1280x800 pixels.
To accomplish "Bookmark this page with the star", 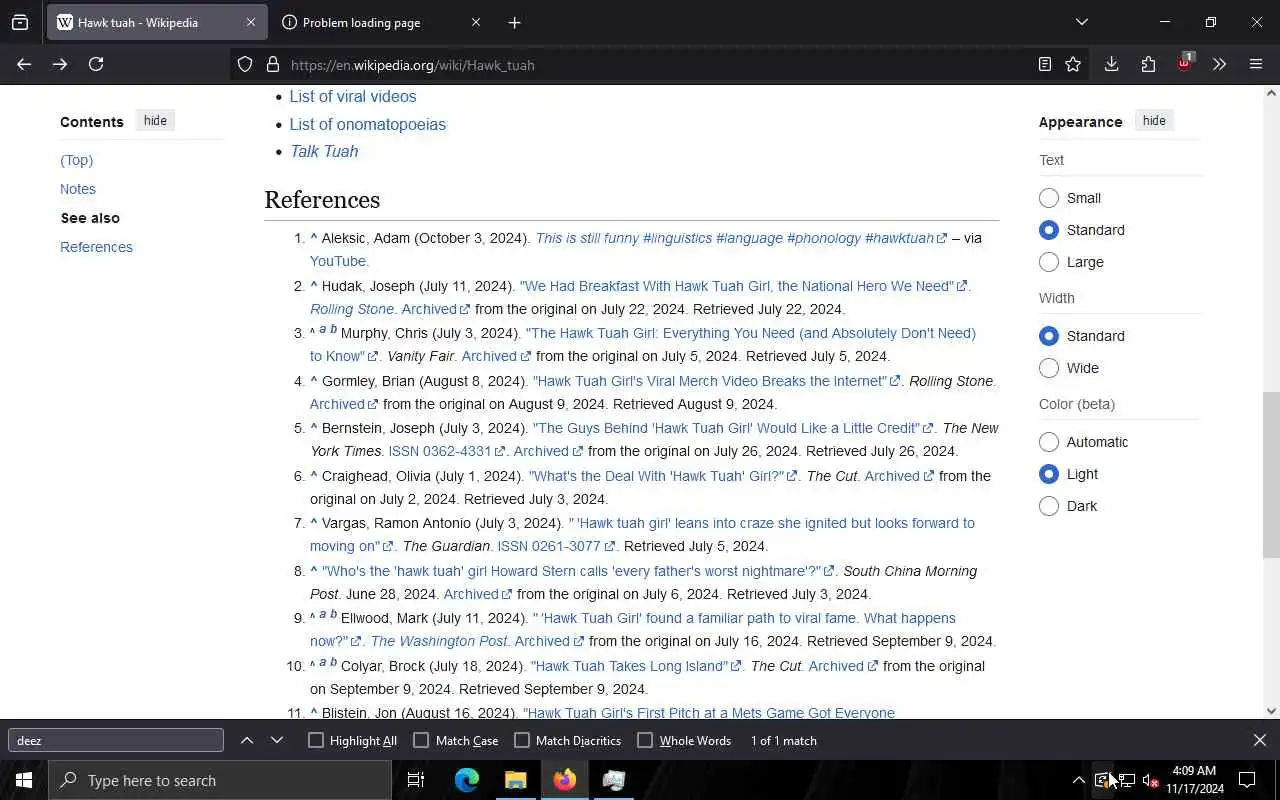I will click(x=1073, y=64).
